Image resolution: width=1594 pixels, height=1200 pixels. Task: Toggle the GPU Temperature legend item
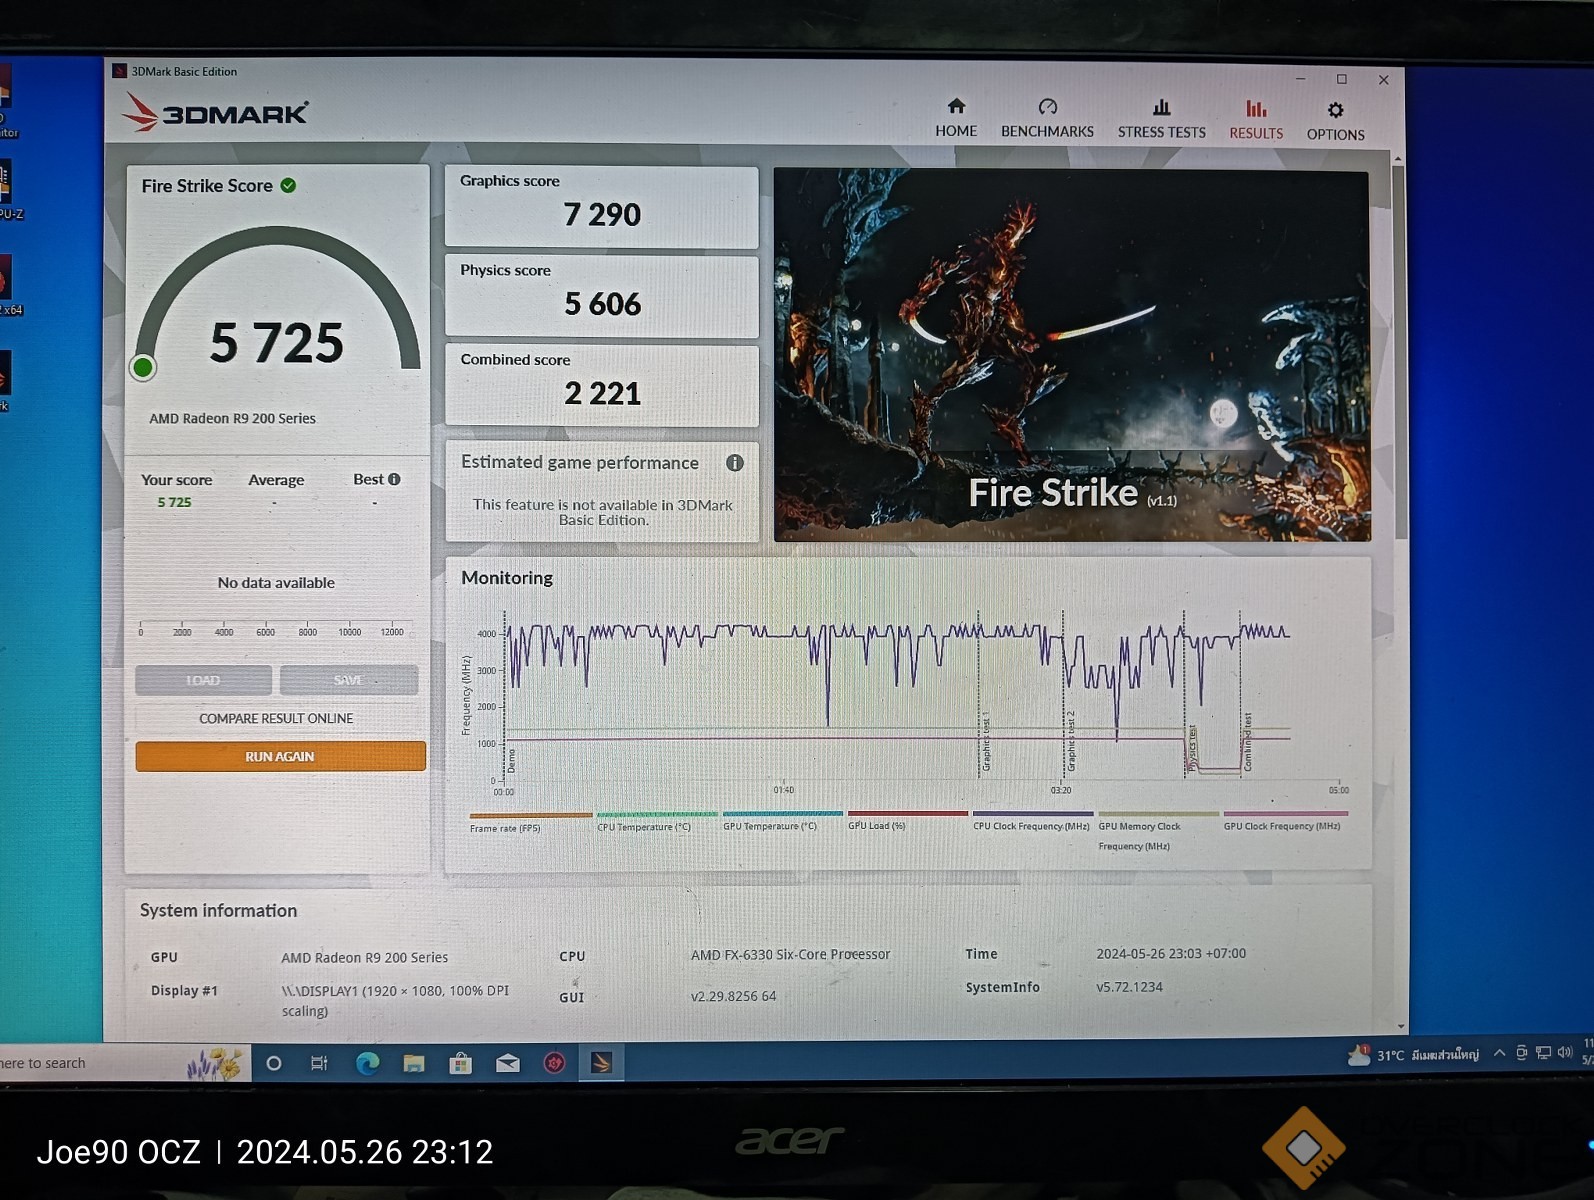coord(782,820)
